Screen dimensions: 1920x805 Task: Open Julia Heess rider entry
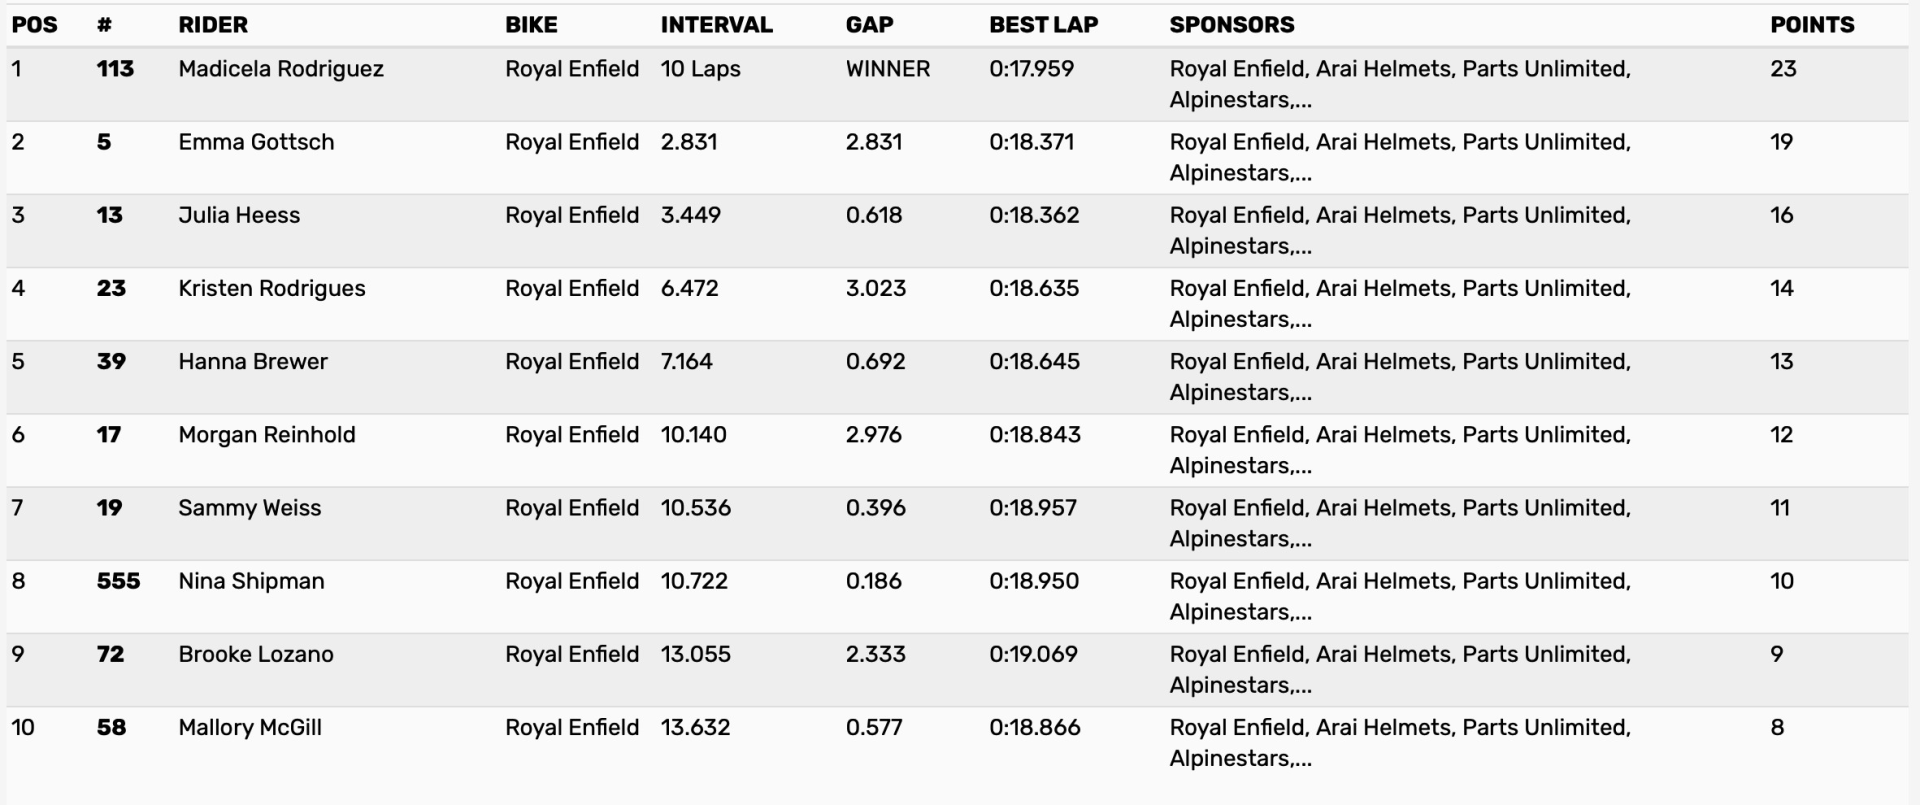pyautogui.click(x=239, y=215)
